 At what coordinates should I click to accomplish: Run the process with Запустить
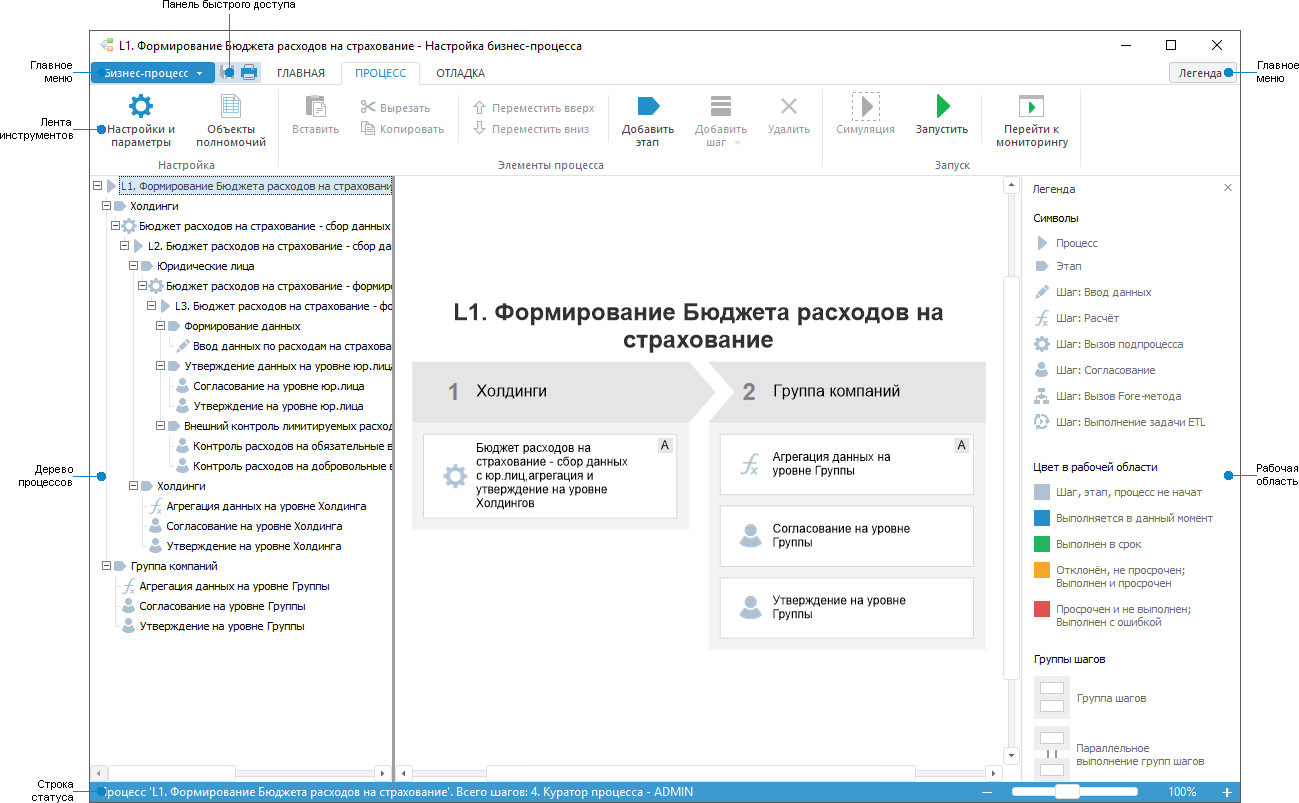[x=941, y=107]
